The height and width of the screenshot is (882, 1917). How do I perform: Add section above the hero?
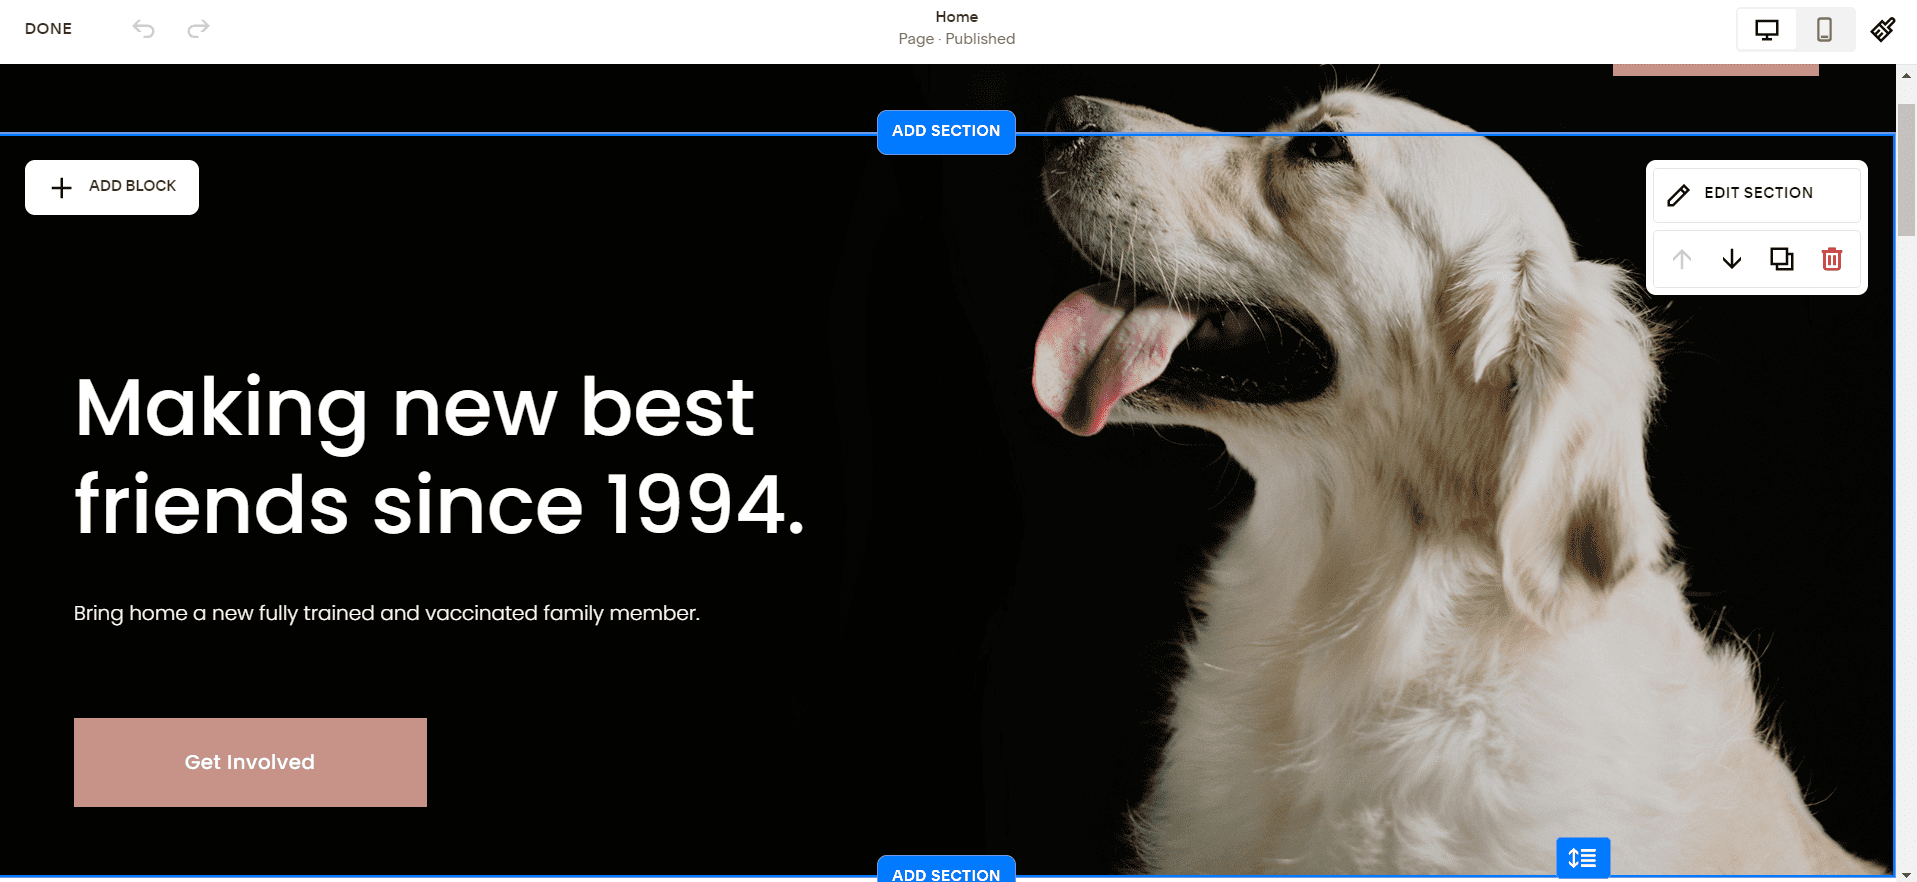click(x=946, y=132)
